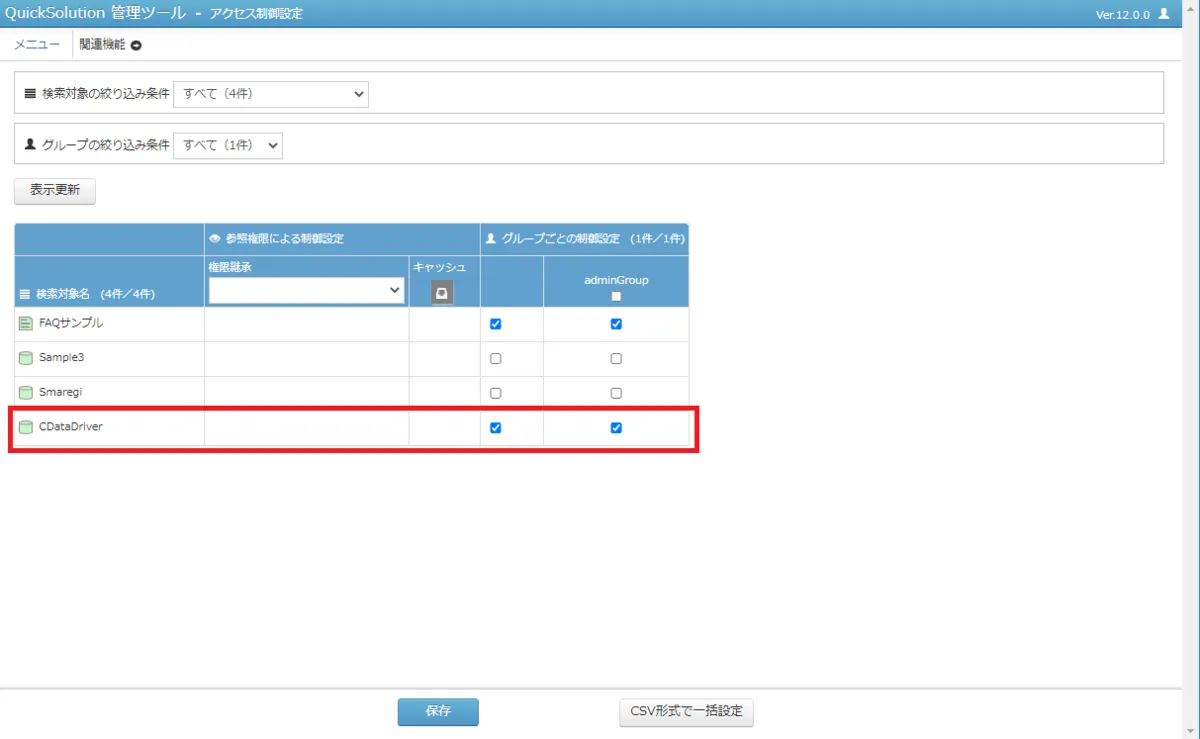Click the 保存 button
The image size is (1200, 739).
438,712
